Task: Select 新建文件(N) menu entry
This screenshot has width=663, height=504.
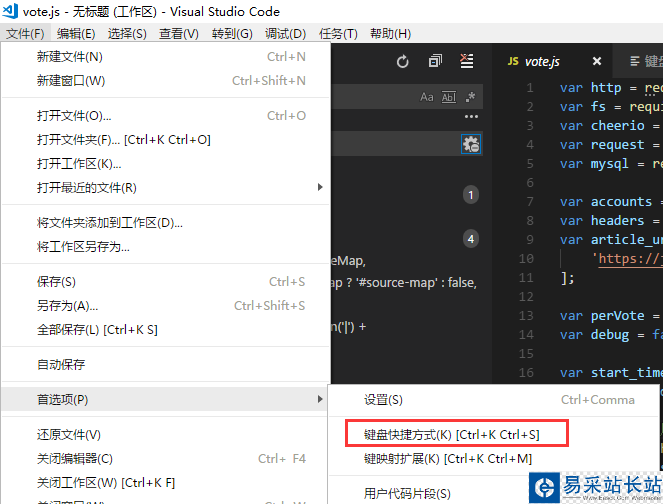Action: point(165,57)
